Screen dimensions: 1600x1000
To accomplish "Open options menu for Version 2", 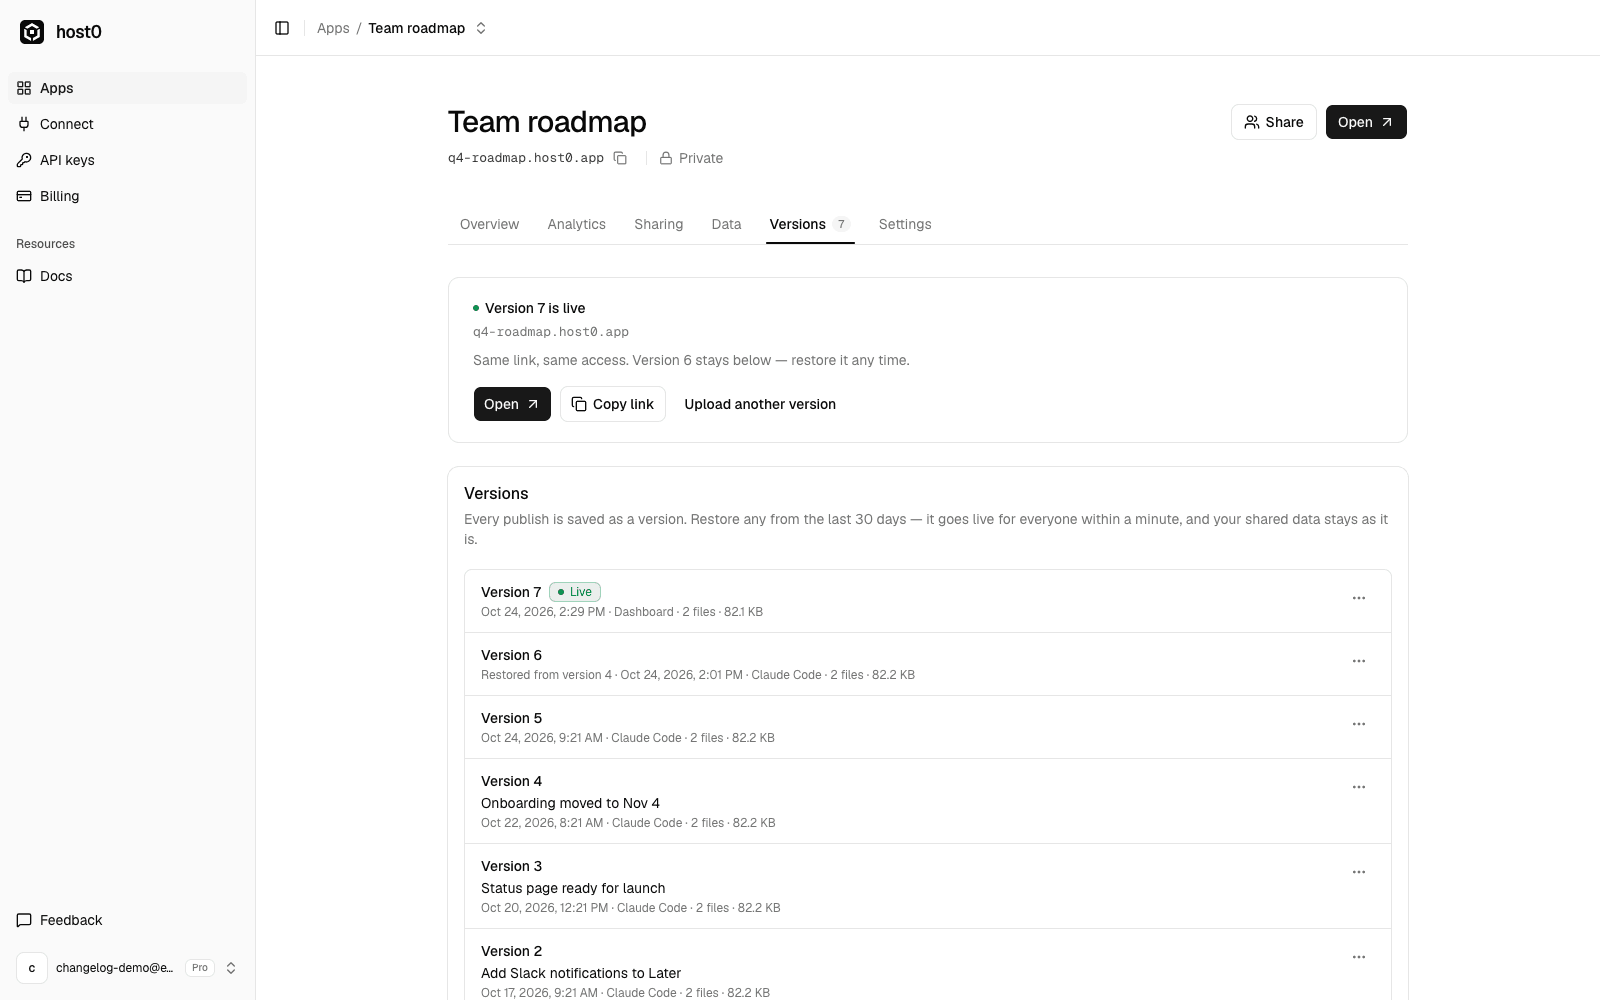I will point(1359,957).
